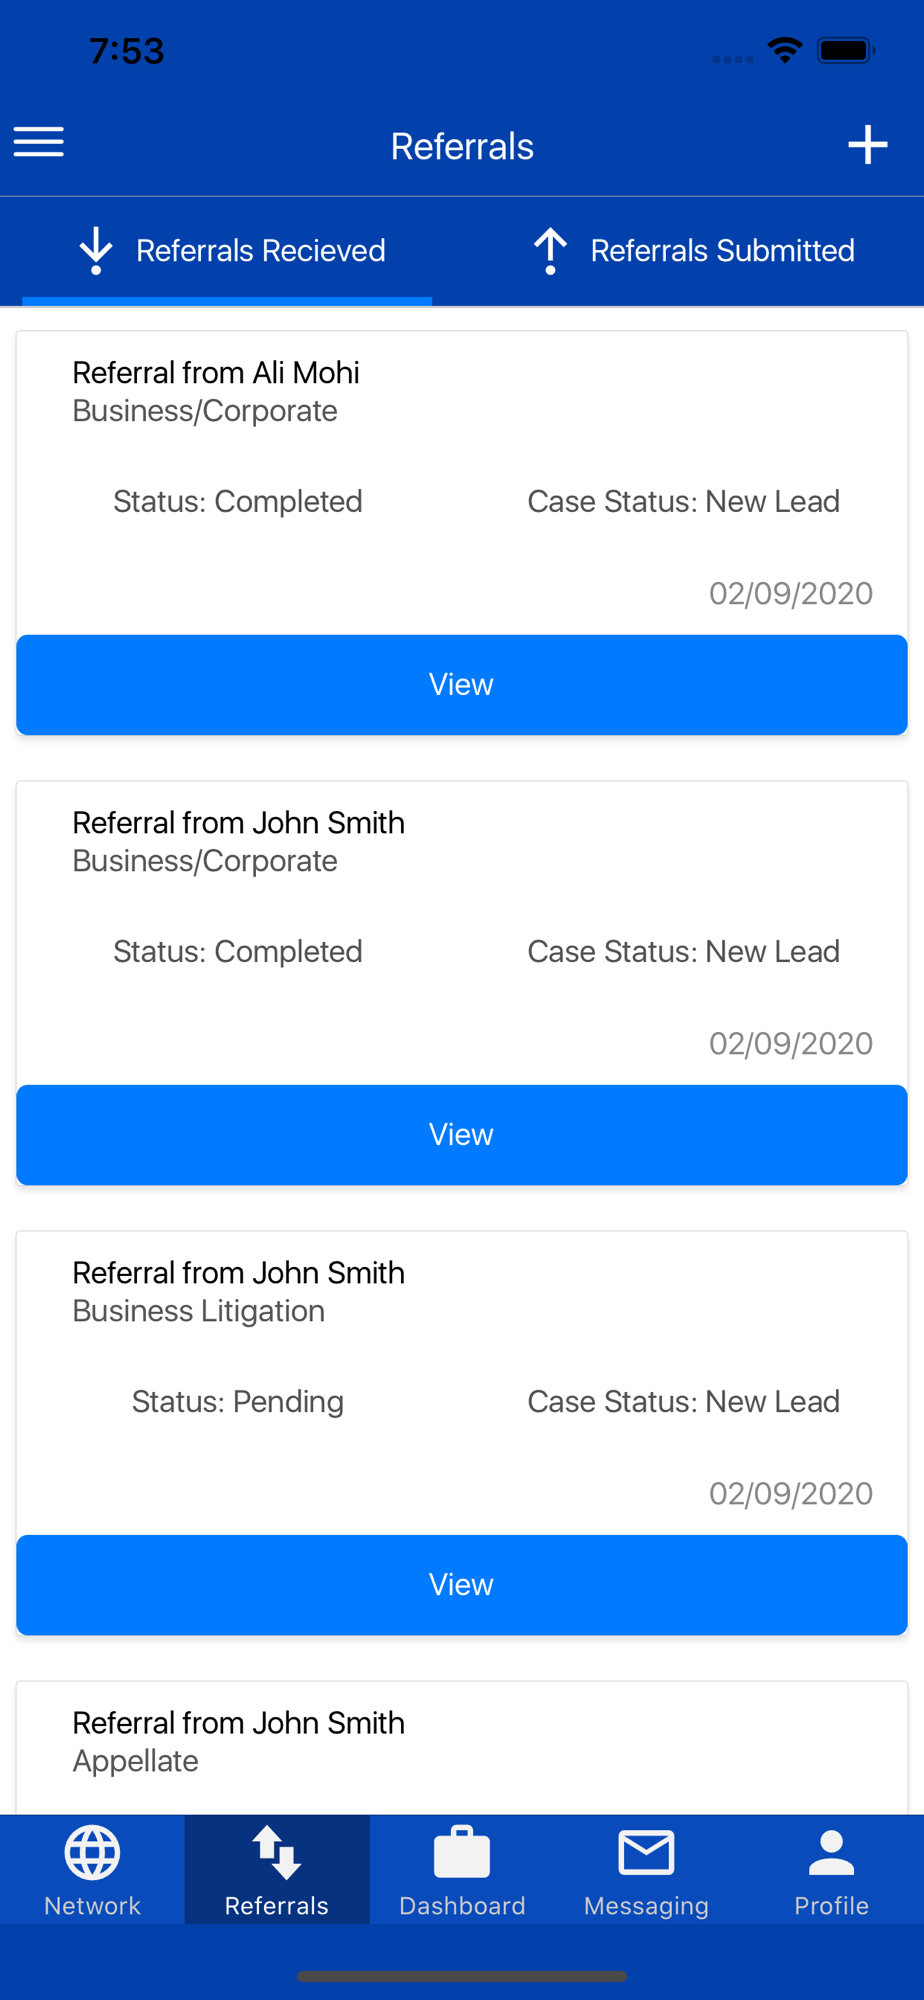Click the down arrow Referrals Recieved icon
The height and width of the screenshot is (2000, 924).
(x=96, y=250)
